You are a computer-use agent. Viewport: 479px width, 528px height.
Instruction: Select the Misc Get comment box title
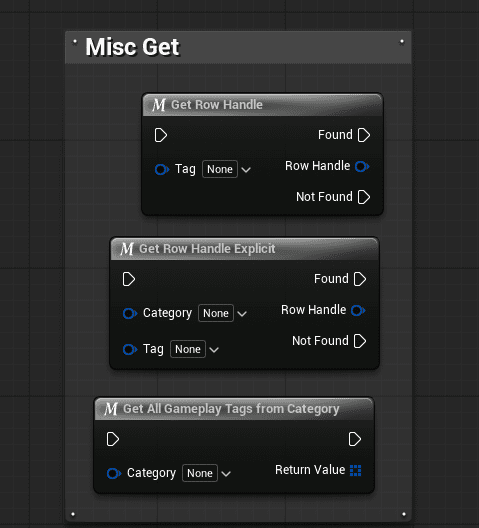[x=132, y=47]
